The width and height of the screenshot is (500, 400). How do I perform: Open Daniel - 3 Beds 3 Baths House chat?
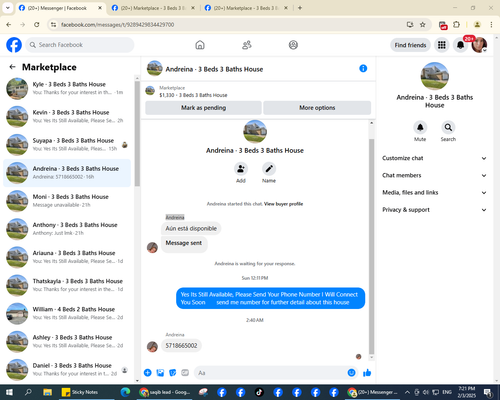[x=67, y=369]
